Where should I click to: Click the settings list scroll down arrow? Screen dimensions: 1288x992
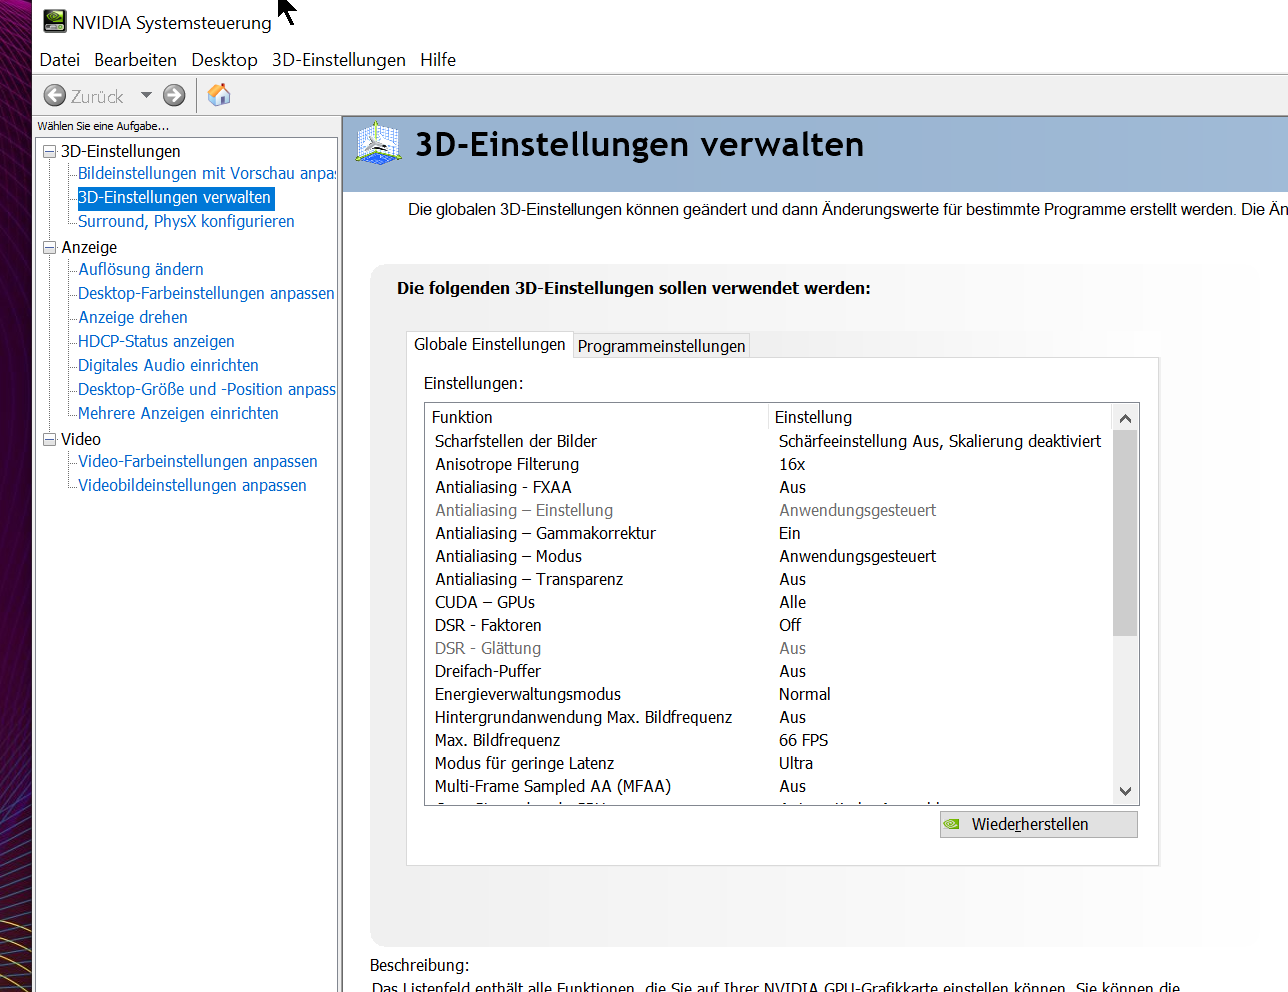pyautogui.click(x=1125, y=791)
